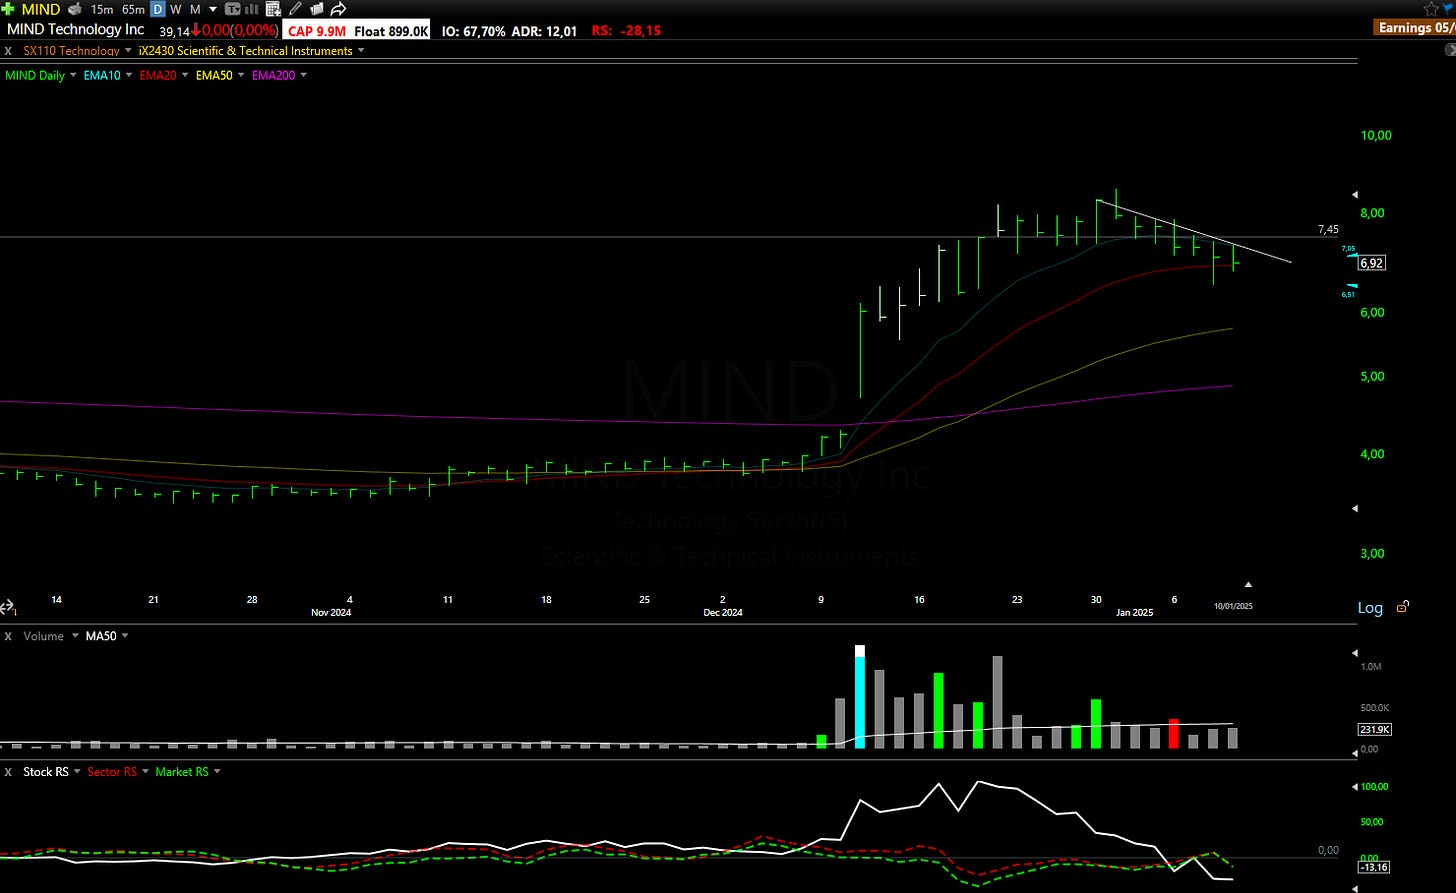Open the EMA200 indicator dropdown
This screenshot has width=1456, height=893.
(303, 75)
